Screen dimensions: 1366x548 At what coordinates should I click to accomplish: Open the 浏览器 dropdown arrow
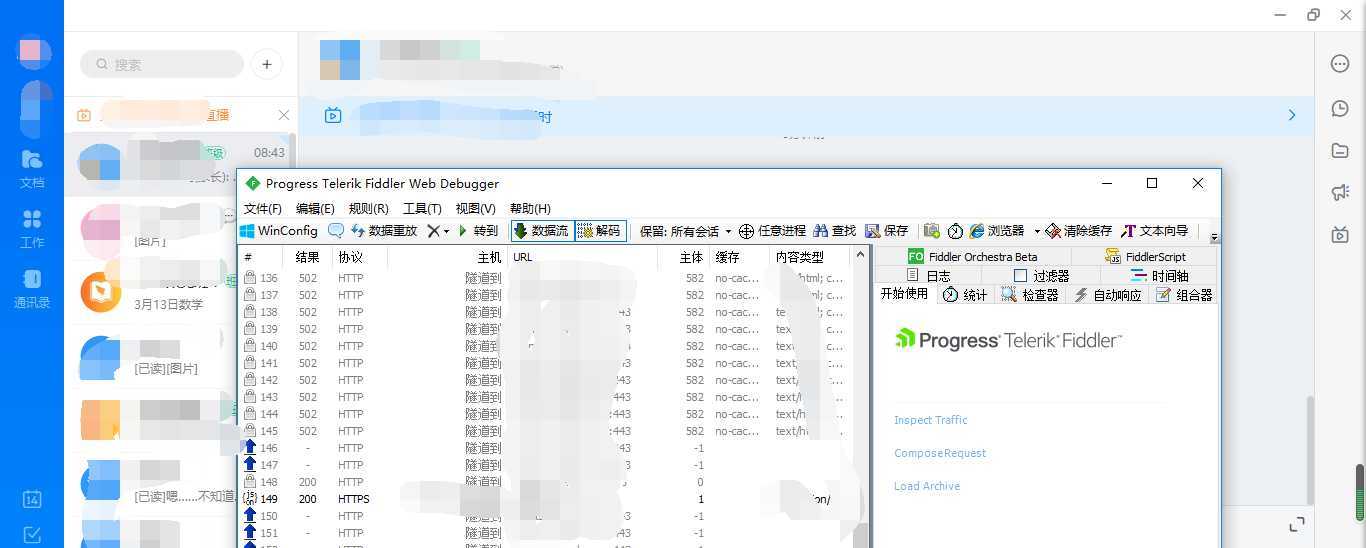click(1037, 231)
